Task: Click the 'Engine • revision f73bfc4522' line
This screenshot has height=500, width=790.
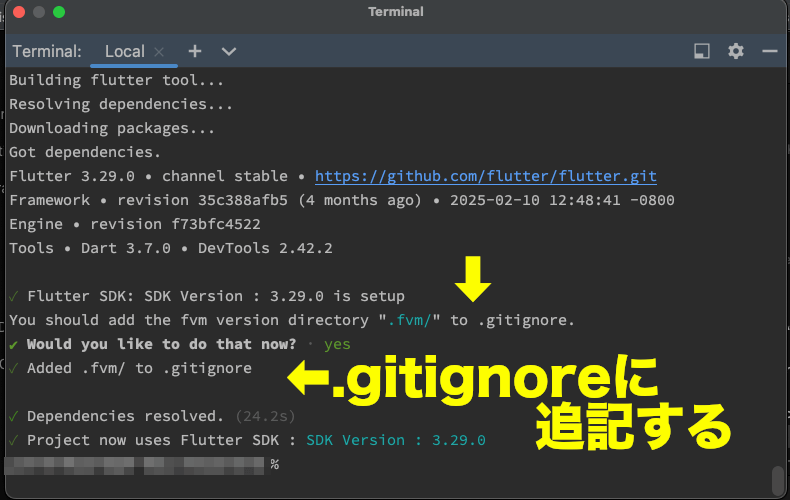Action: point(135,224)
